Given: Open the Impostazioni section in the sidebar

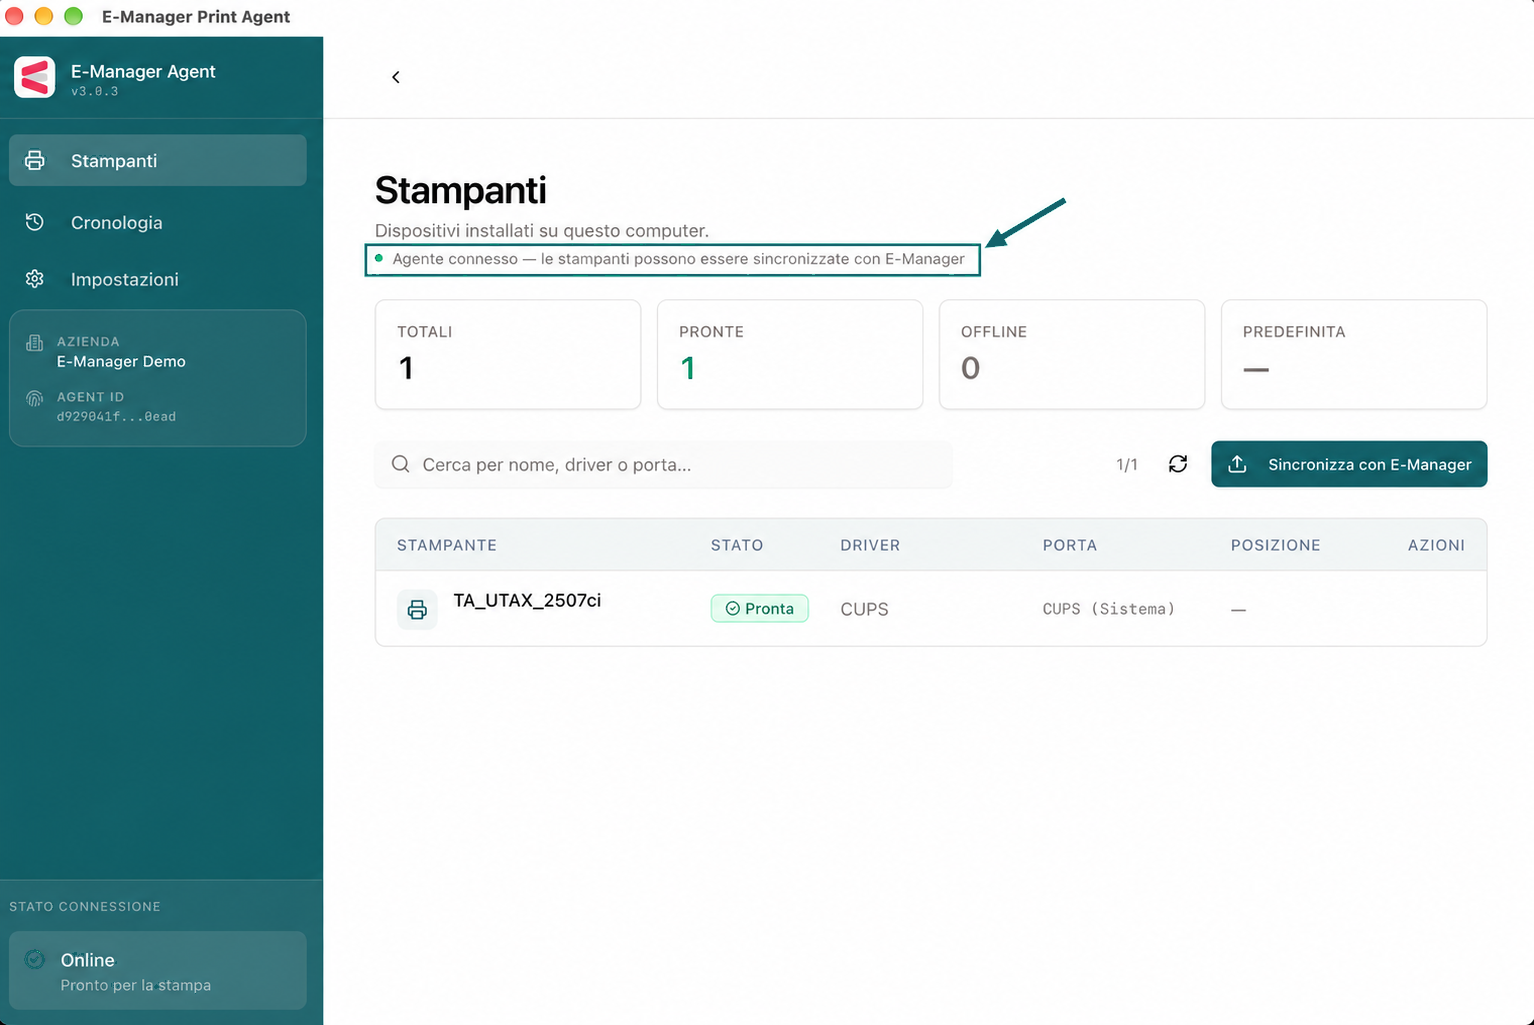Looking at the screenshot, I should (158, 279).
